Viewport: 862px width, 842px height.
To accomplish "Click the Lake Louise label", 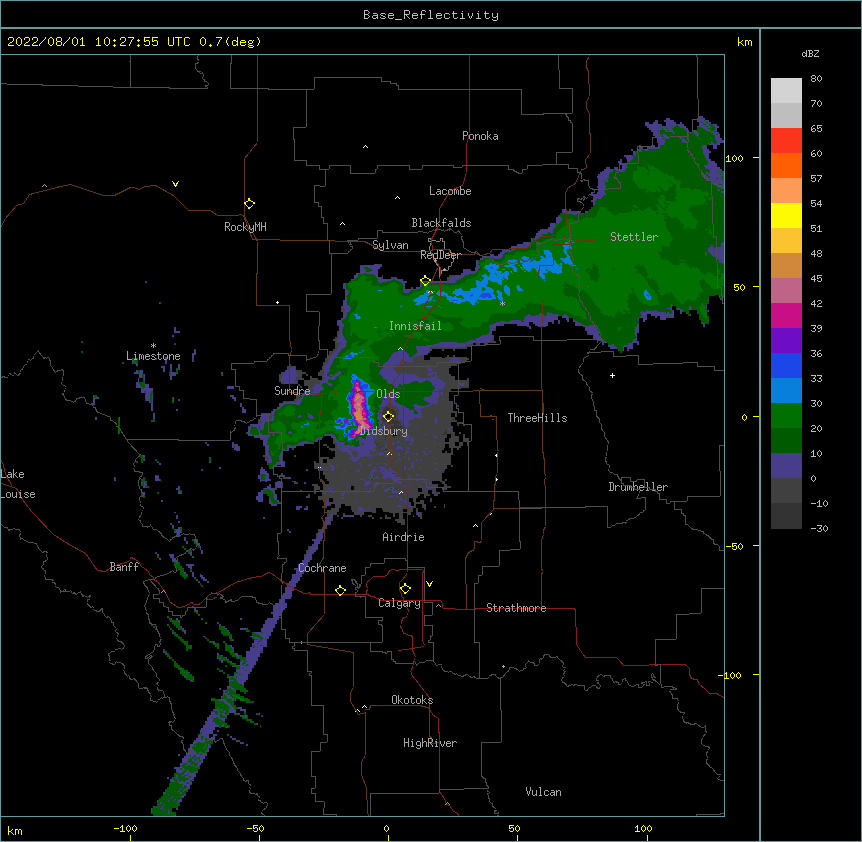I will 18,484.
